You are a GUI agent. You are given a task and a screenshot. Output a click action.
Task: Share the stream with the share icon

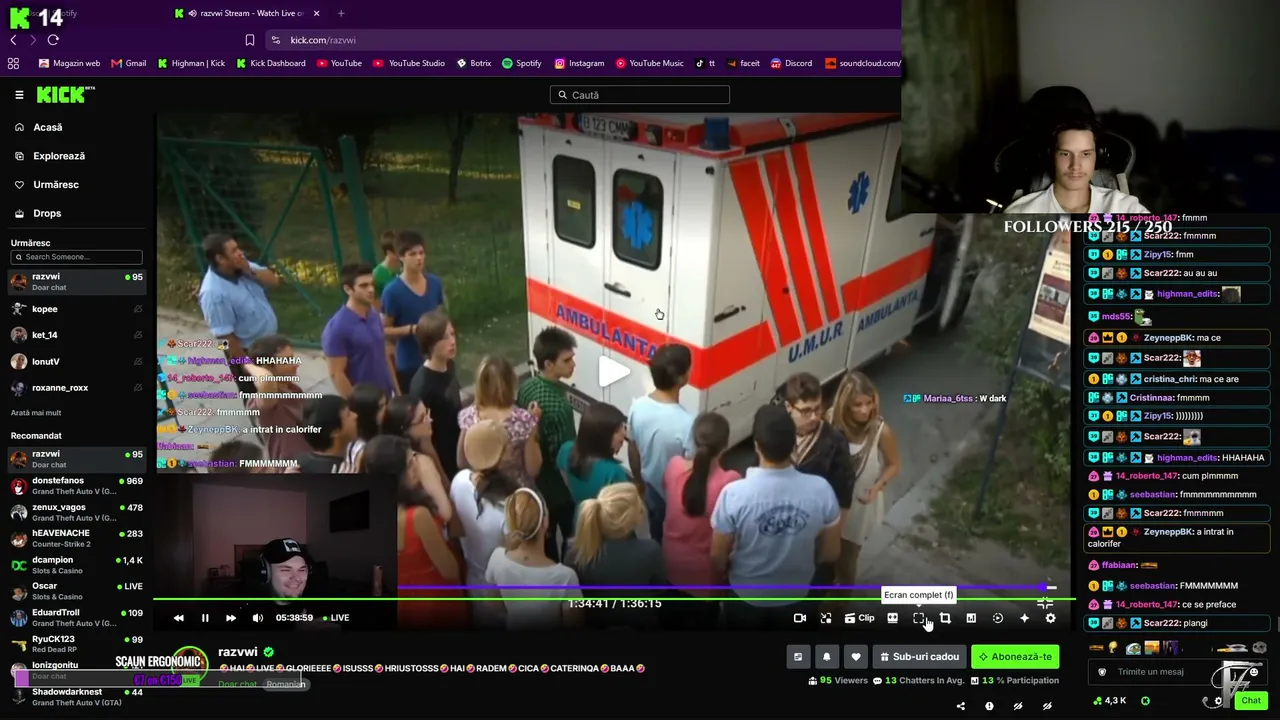[x=961, y=706]
